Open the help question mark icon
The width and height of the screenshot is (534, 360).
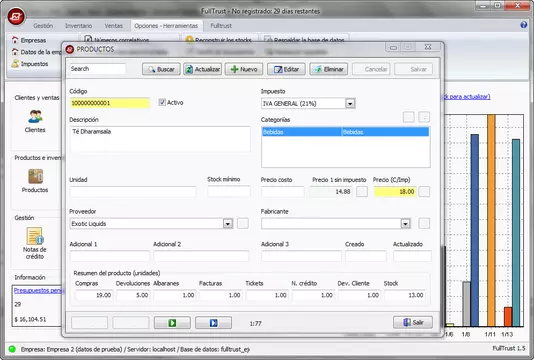point(524,25)
